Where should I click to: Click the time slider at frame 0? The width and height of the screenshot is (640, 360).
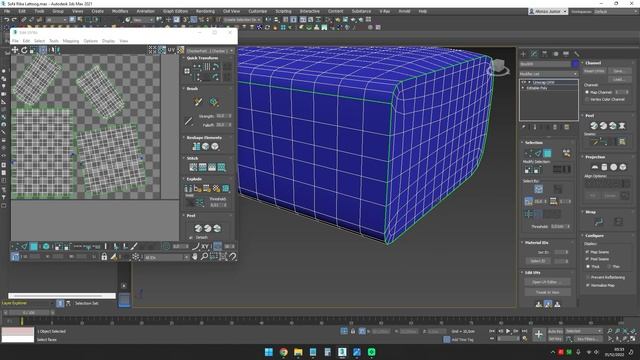coord(29,313)
